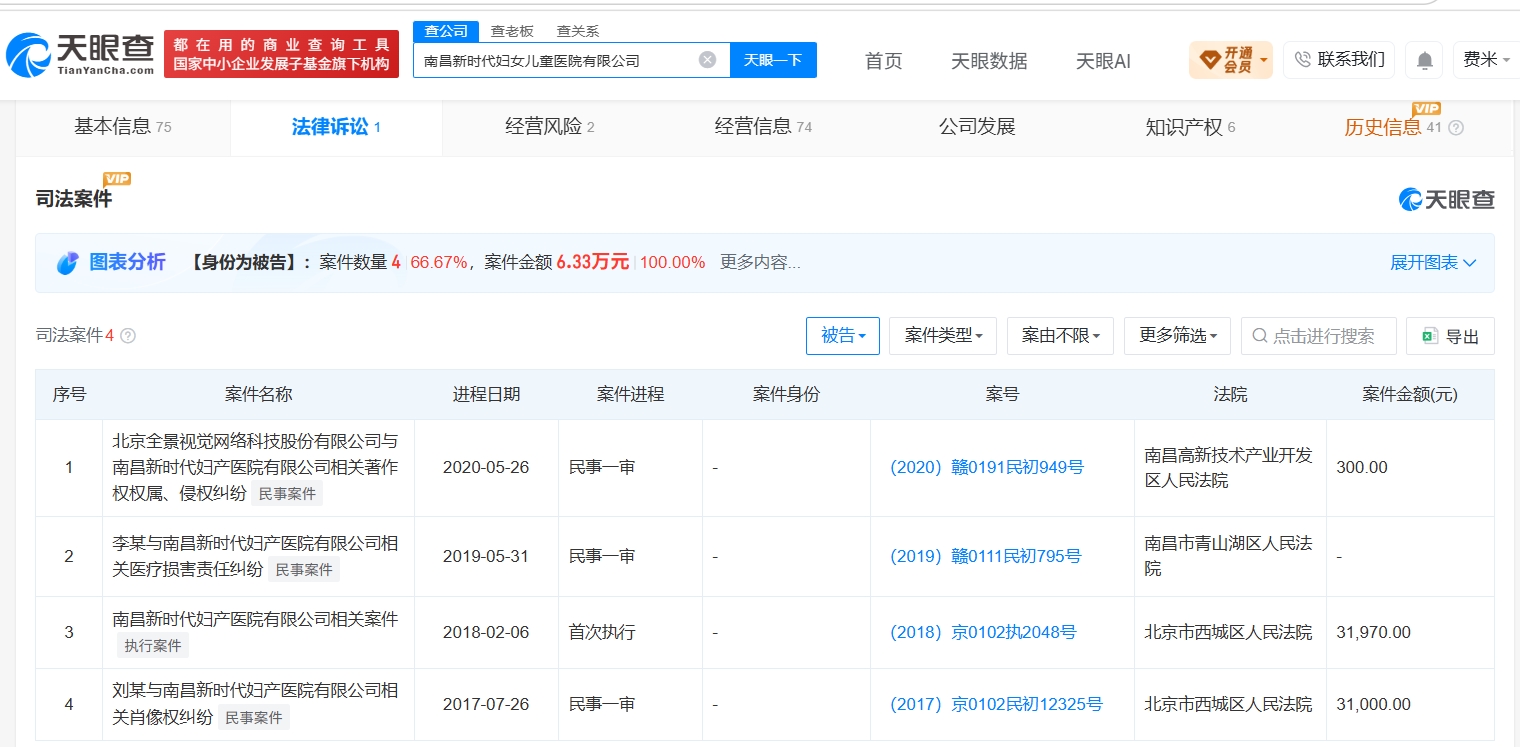
Task: Open the 被告 identity filter dropdown
Action: pos(843,336)
